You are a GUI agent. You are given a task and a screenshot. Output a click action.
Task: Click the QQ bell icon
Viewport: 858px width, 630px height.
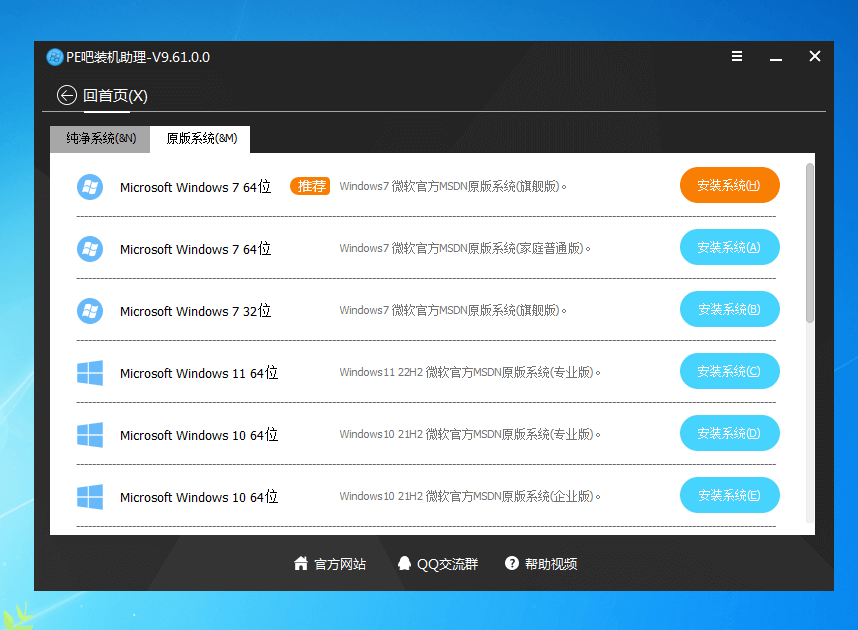(x=404, y=563)
